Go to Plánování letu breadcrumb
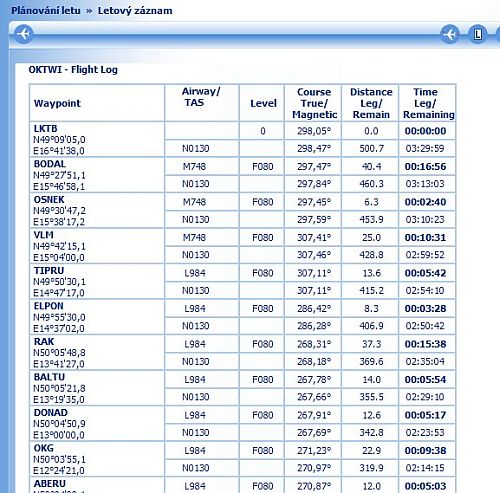Viewport: 500px width, 493px height. coord(46,11)
